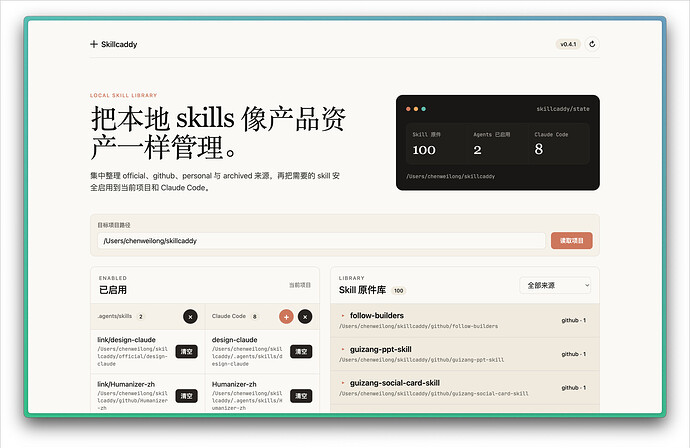This screenshot has height=448, width=690.
Task: Click the follow-builders github path text
Action: click(418, 326)
